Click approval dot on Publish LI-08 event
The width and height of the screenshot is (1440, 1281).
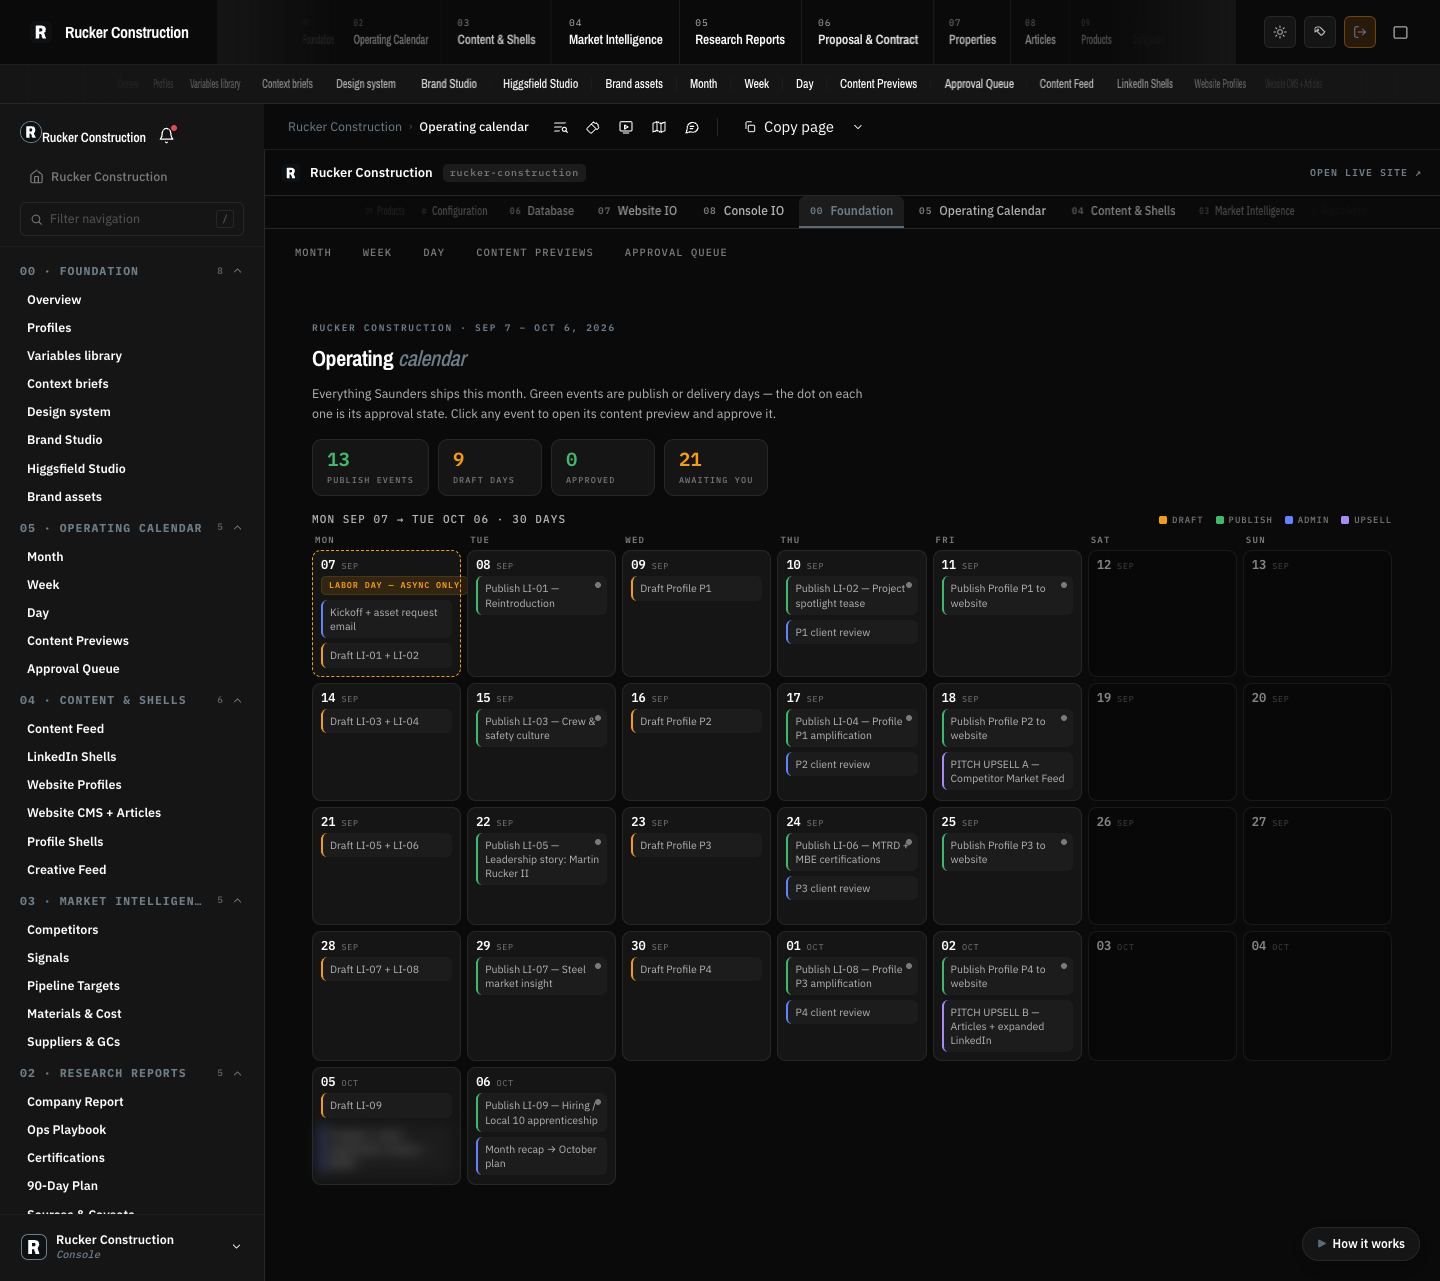coord(909,966)
